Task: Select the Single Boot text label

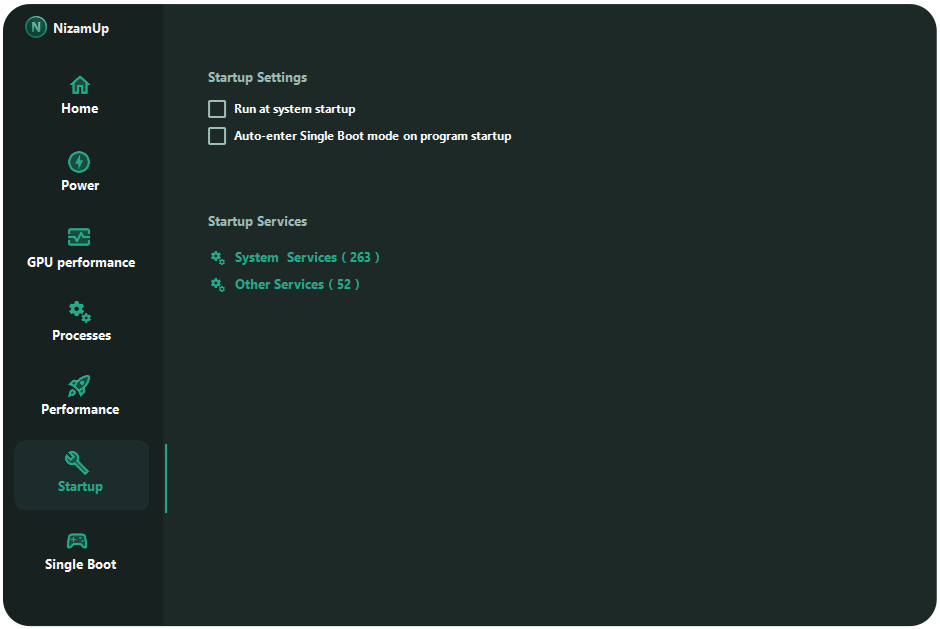Action: [x=80, y=565]
